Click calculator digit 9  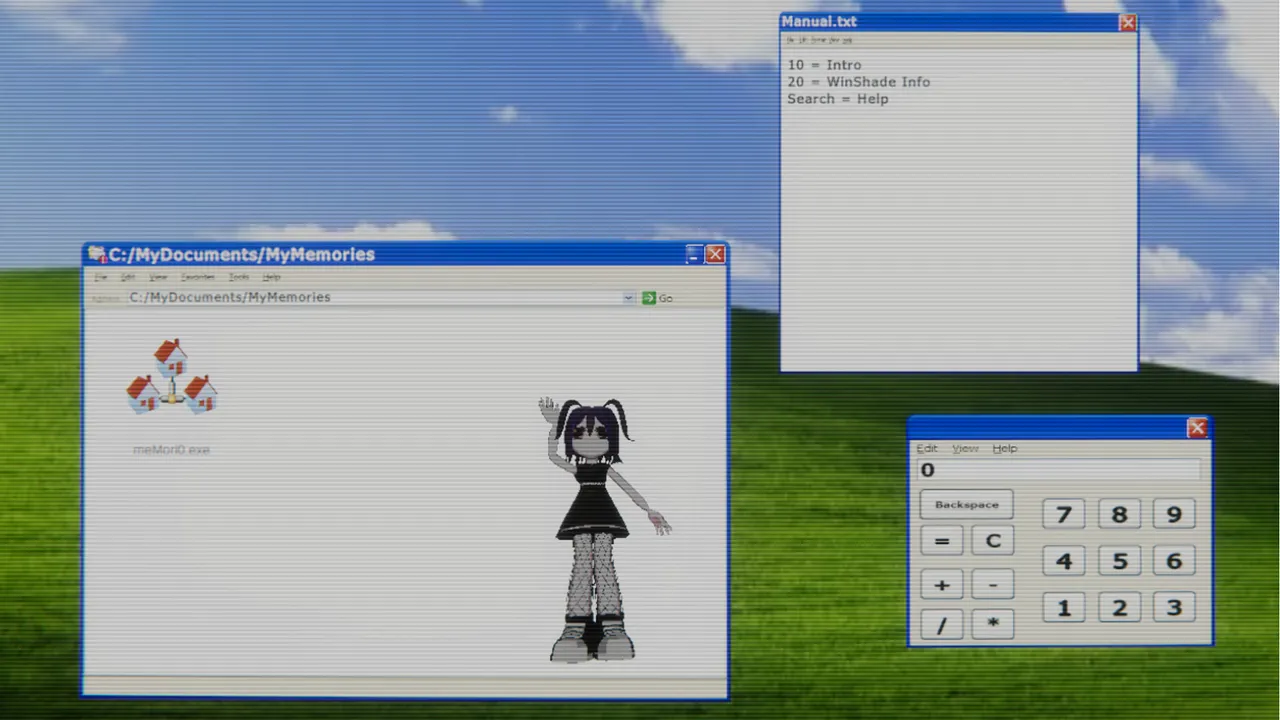(x=1174, y=514)
